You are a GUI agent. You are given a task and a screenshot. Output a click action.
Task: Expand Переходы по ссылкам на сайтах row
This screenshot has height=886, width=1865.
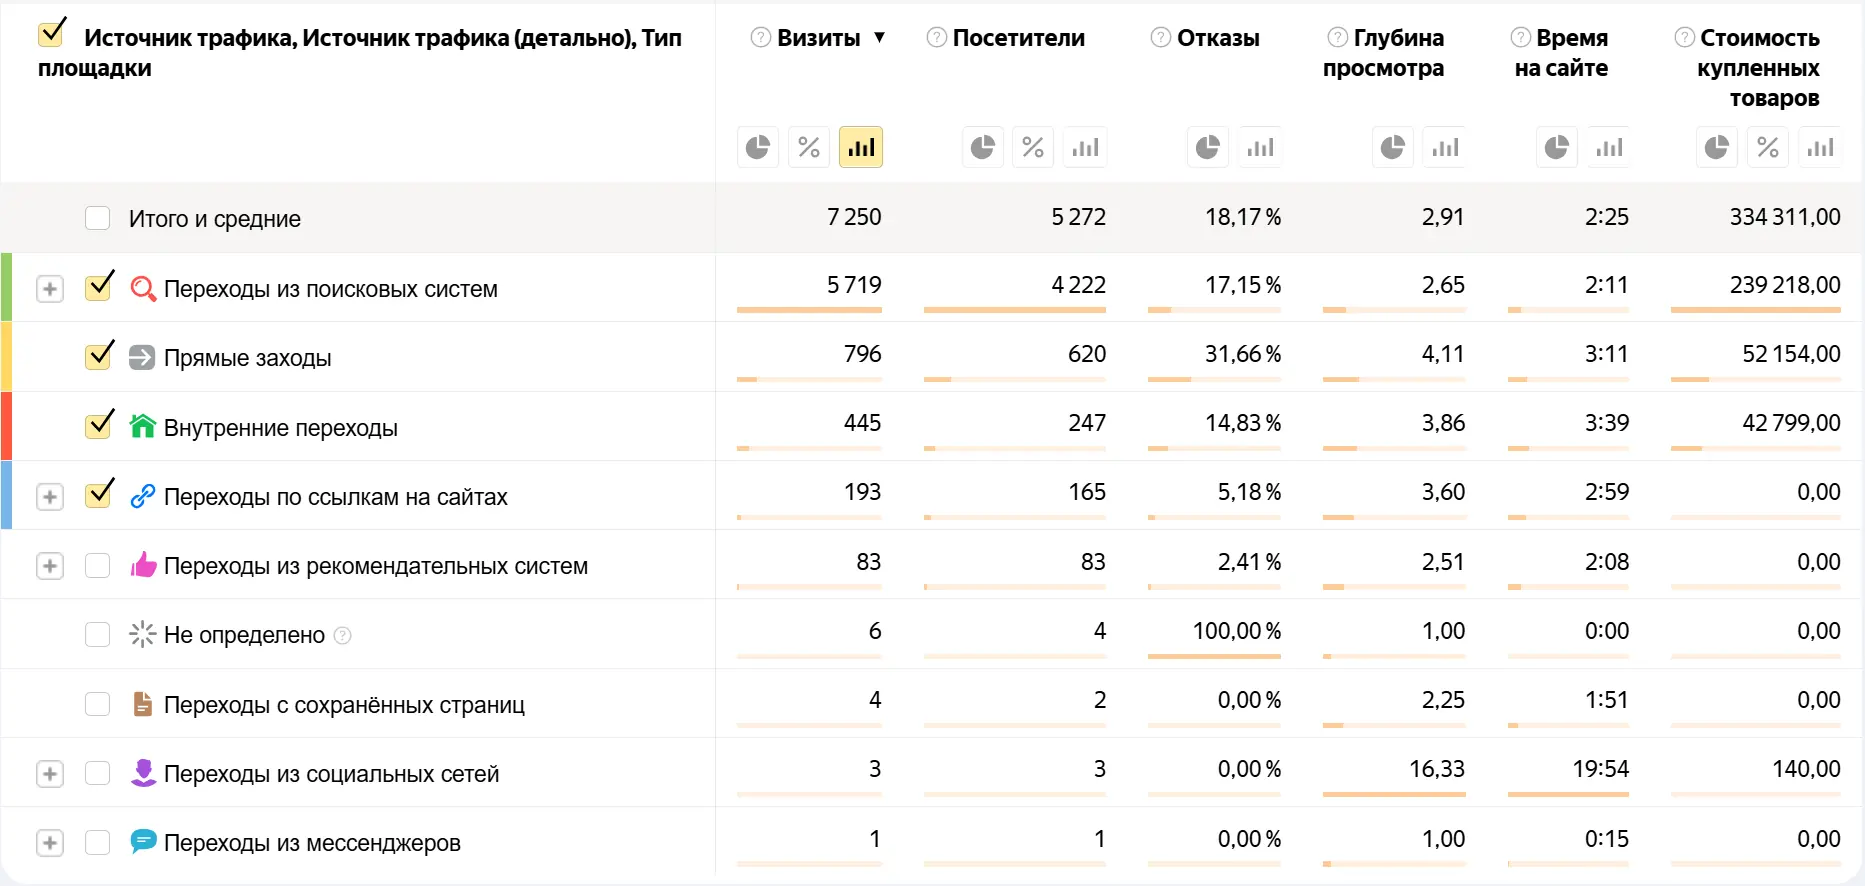(50, 497)
